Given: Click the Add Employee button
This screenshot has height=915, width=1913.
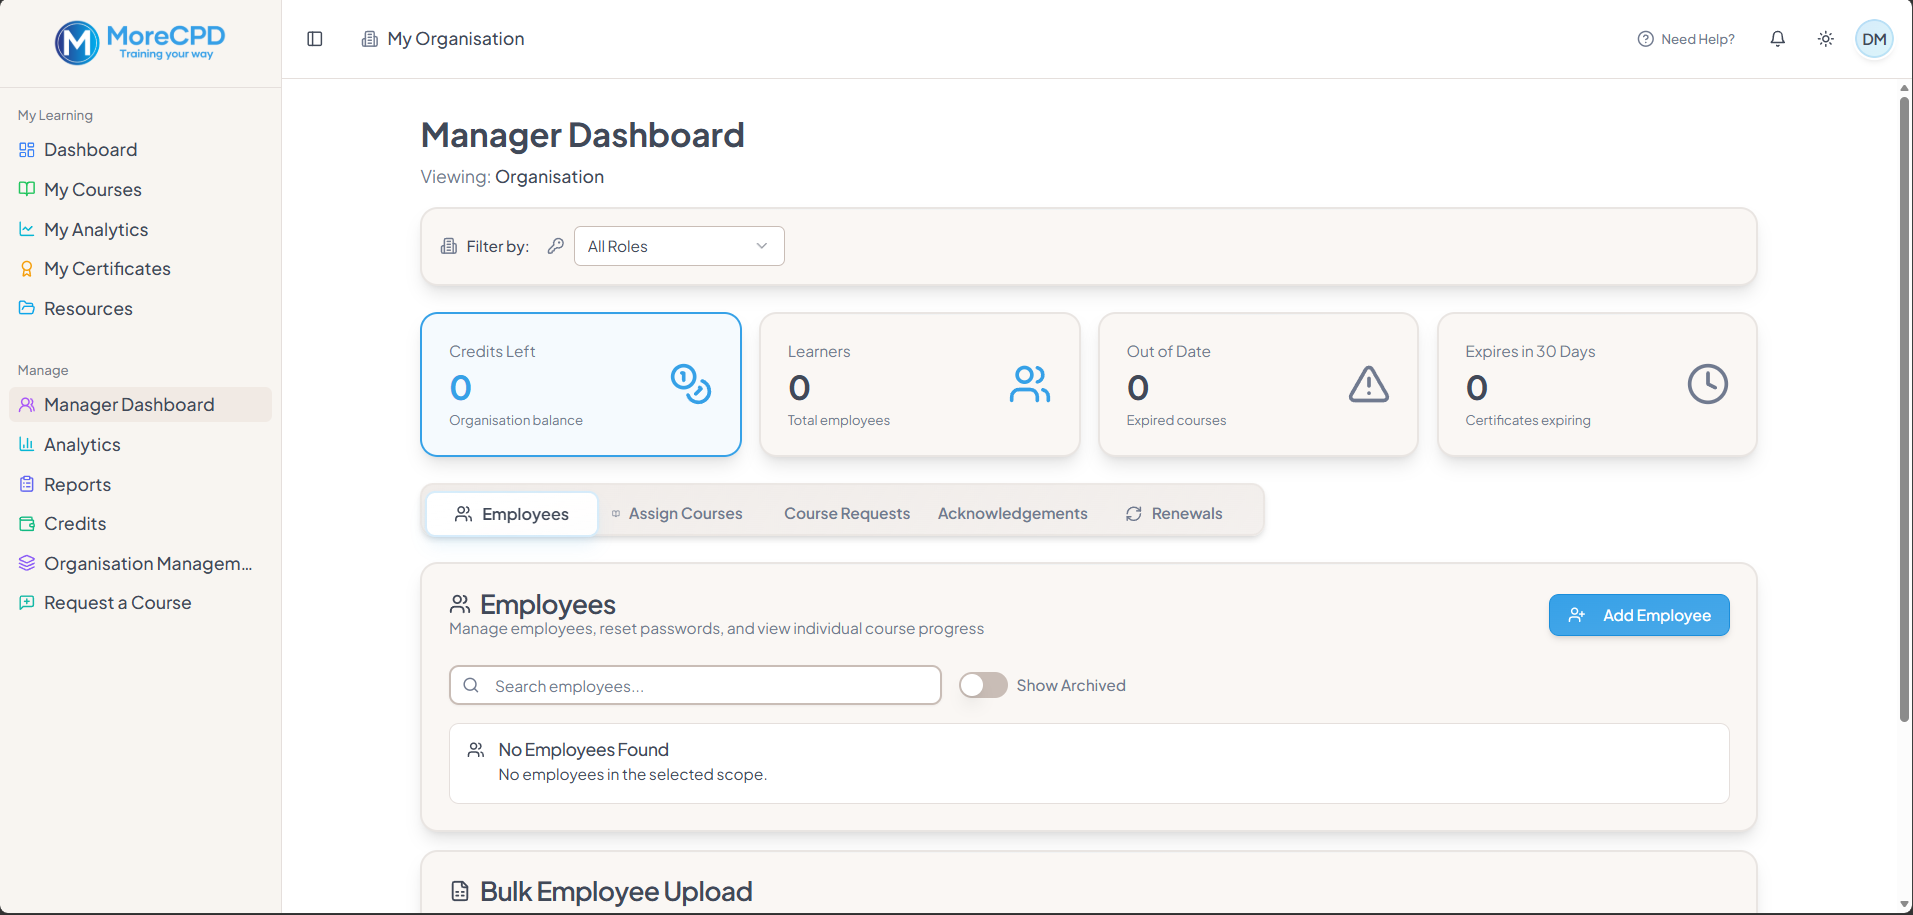Looking at the screenshot, I should coord(1639,615).
